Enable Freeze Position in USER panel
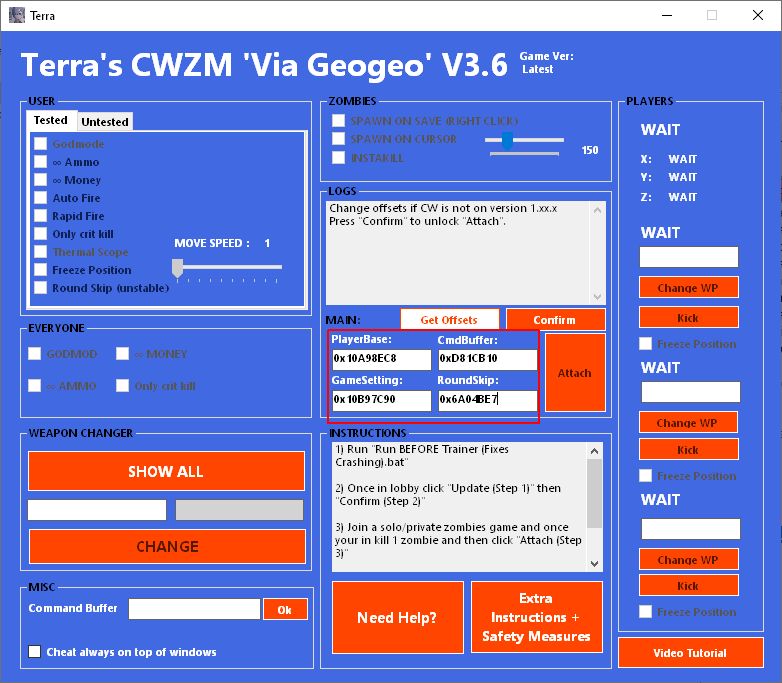This screenshot has width=782, height=683. [40, 269]
